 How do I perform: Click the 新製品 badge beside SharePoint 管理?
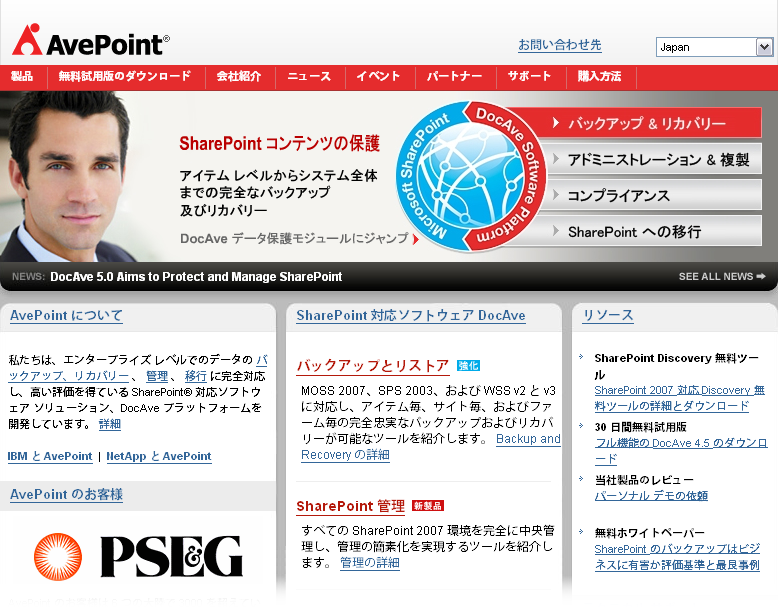427,506
